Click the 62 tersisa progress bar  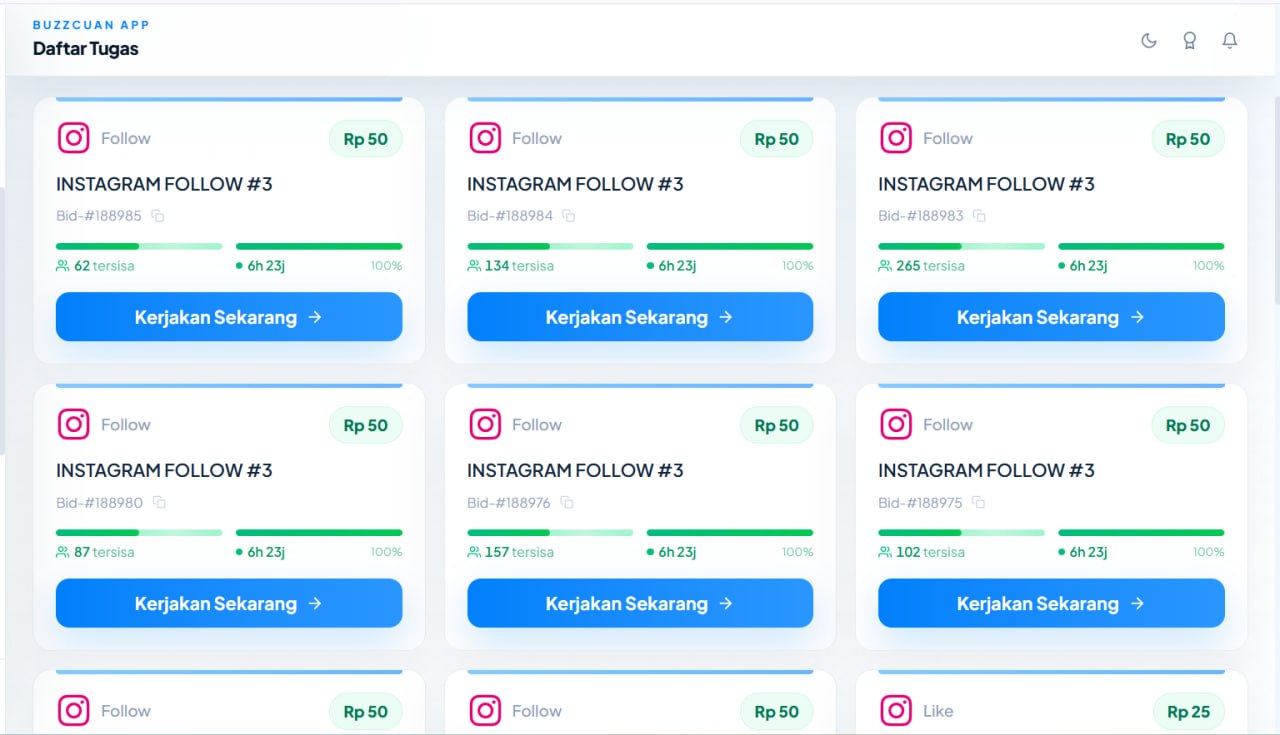click(x=139, y=246)
